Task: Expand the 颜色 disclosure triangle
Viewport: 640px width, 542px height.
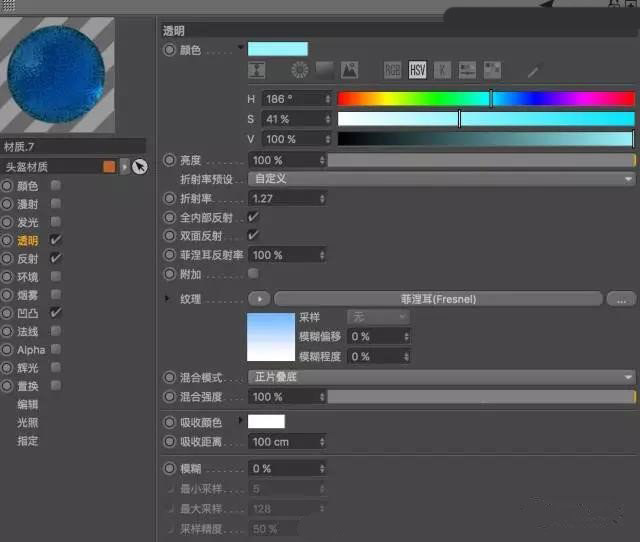Action: (x=240, y=47)
